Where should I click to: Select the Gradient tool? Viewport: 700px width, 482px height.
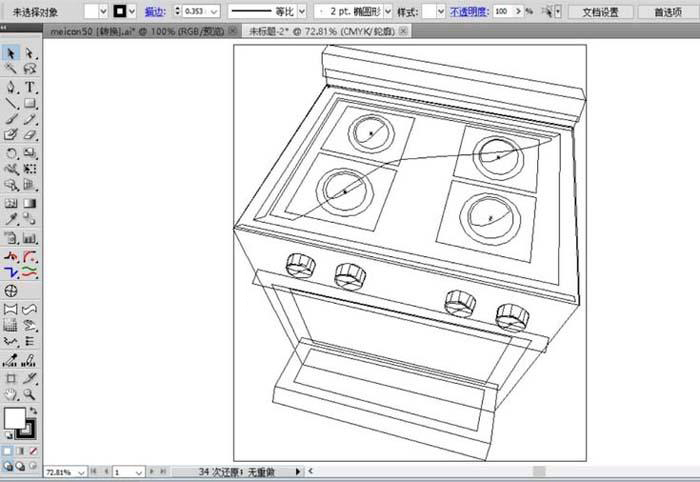(30, 204)
